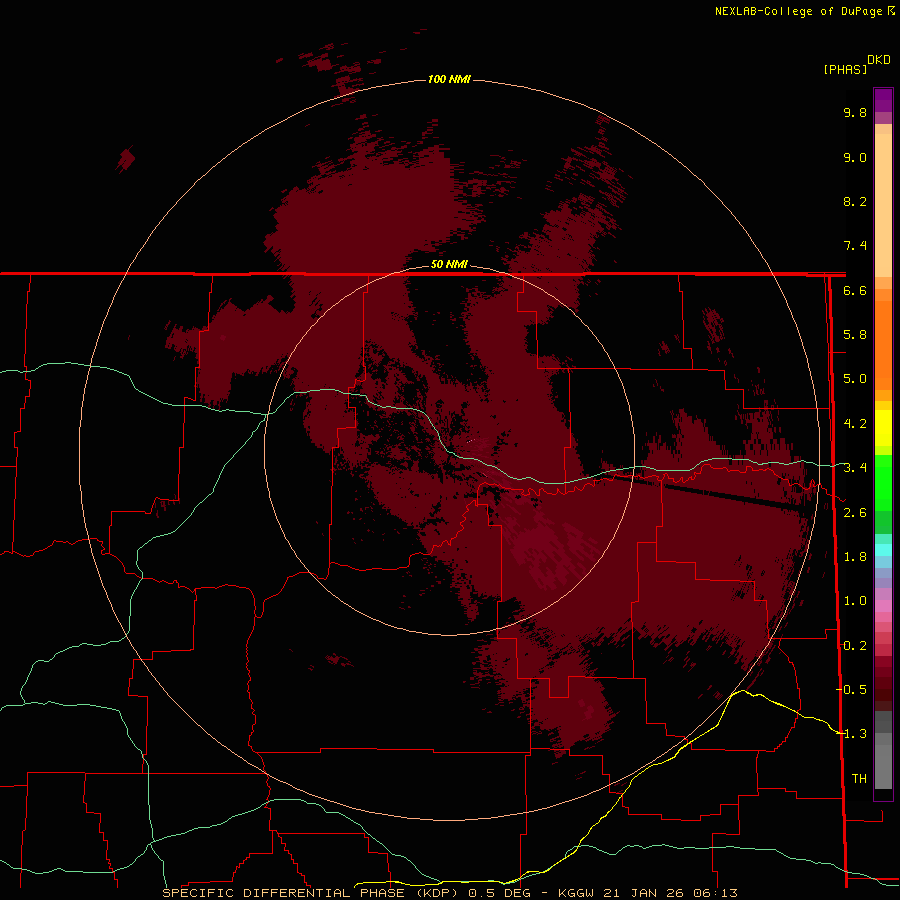Pick the purple top segment of the color bar

click(x=883, y=100)
